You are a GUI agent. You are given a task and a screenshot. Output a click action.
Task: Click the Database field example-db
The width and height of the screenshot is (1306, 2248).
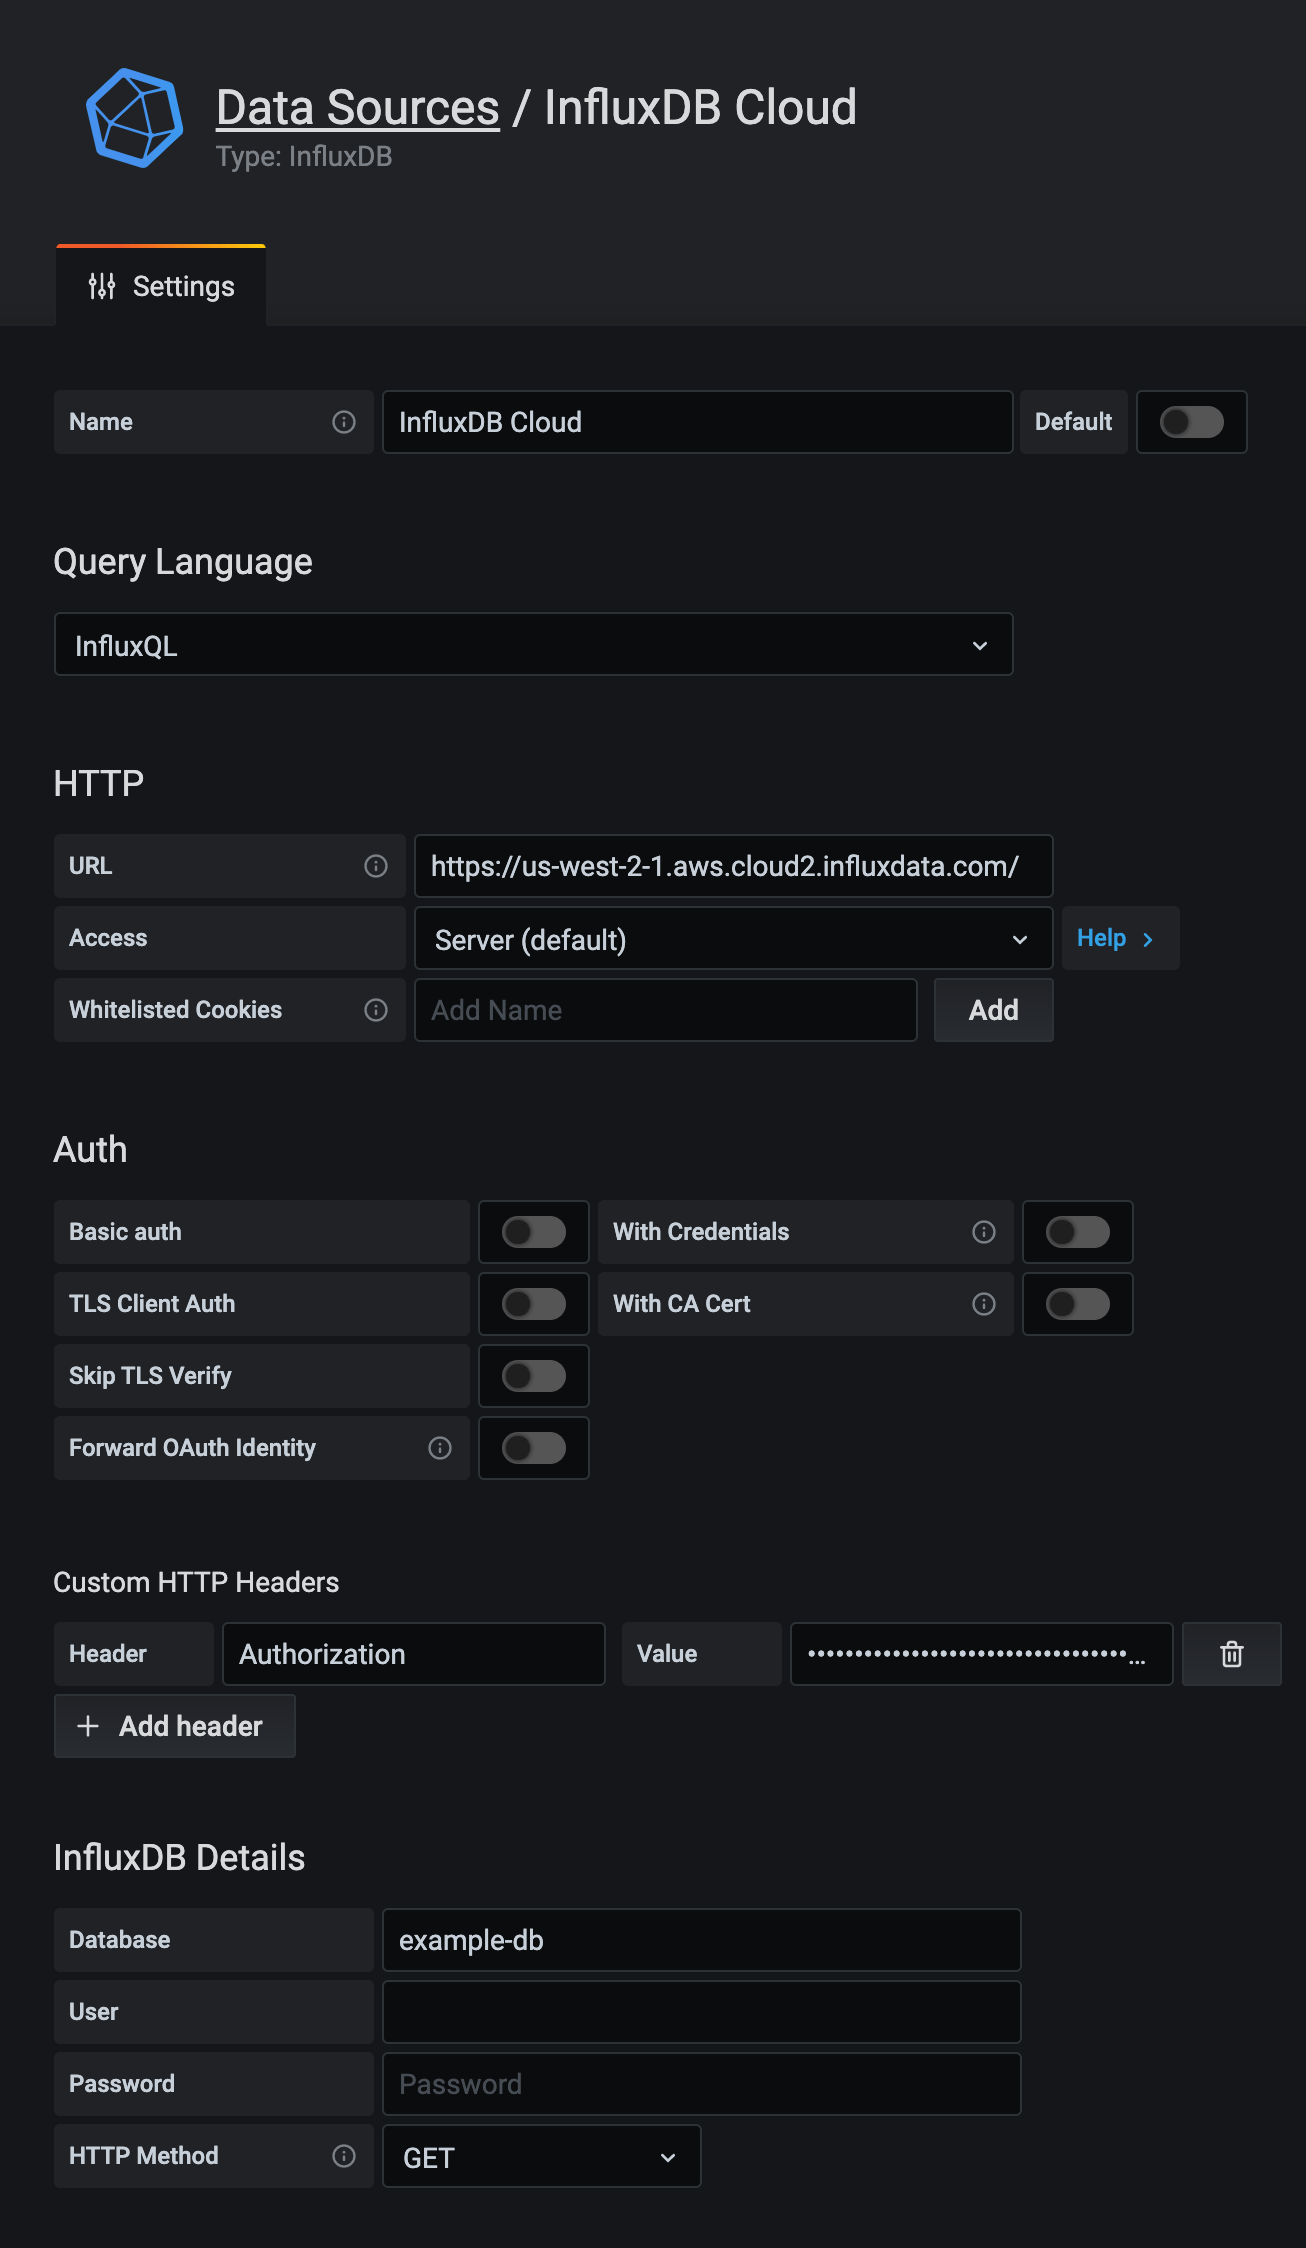(x=702, y=1940)
